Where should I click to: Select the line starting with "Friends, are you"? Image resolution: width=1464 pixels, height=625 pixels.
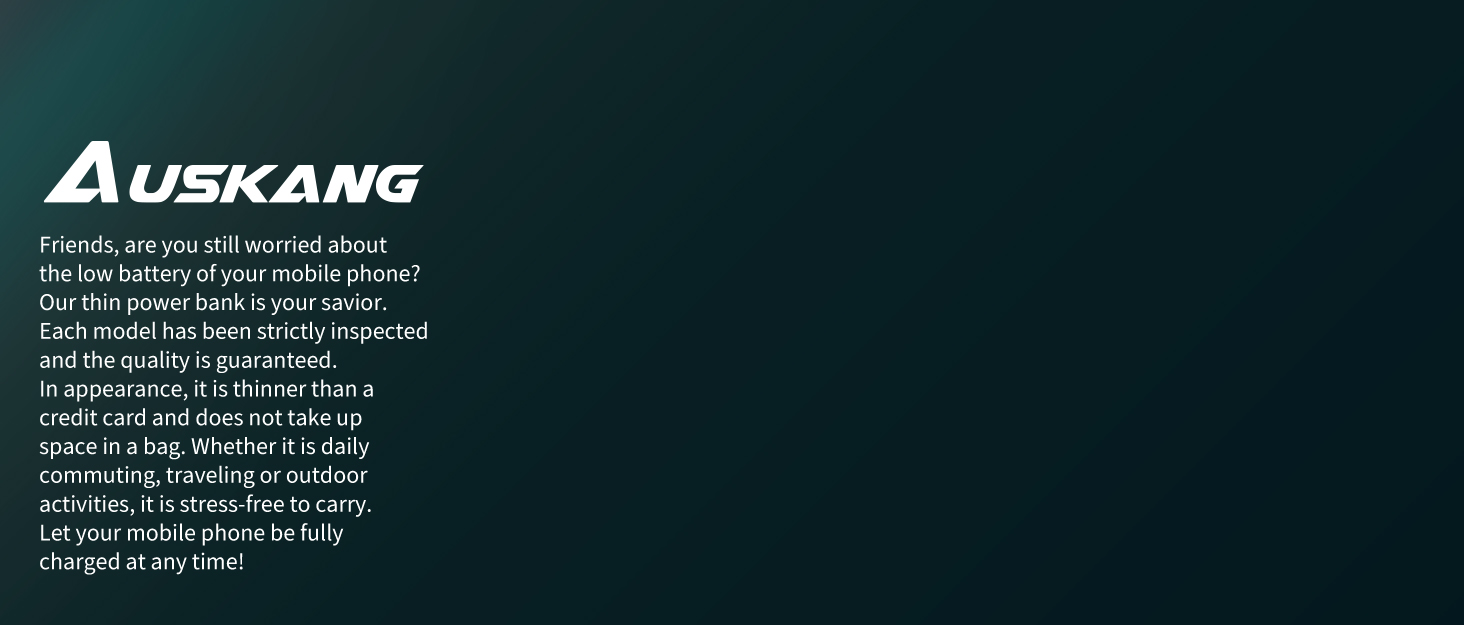coord(213,245)
